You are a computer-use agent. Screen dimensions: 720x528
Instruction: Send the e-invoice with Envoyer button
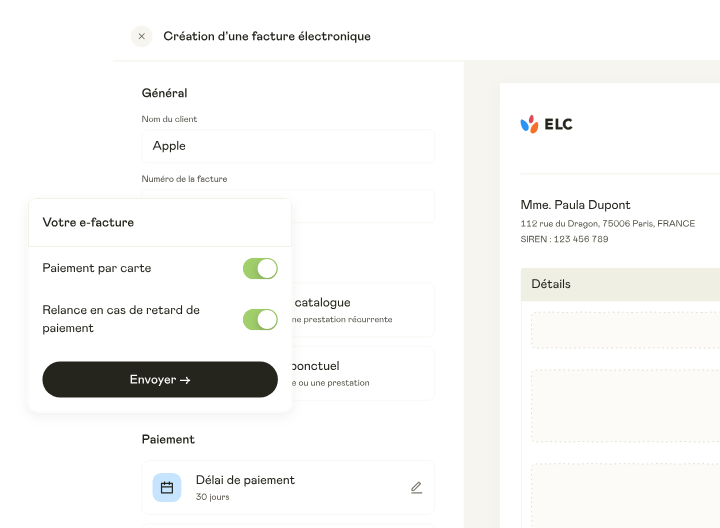click(x=160, y=379)
